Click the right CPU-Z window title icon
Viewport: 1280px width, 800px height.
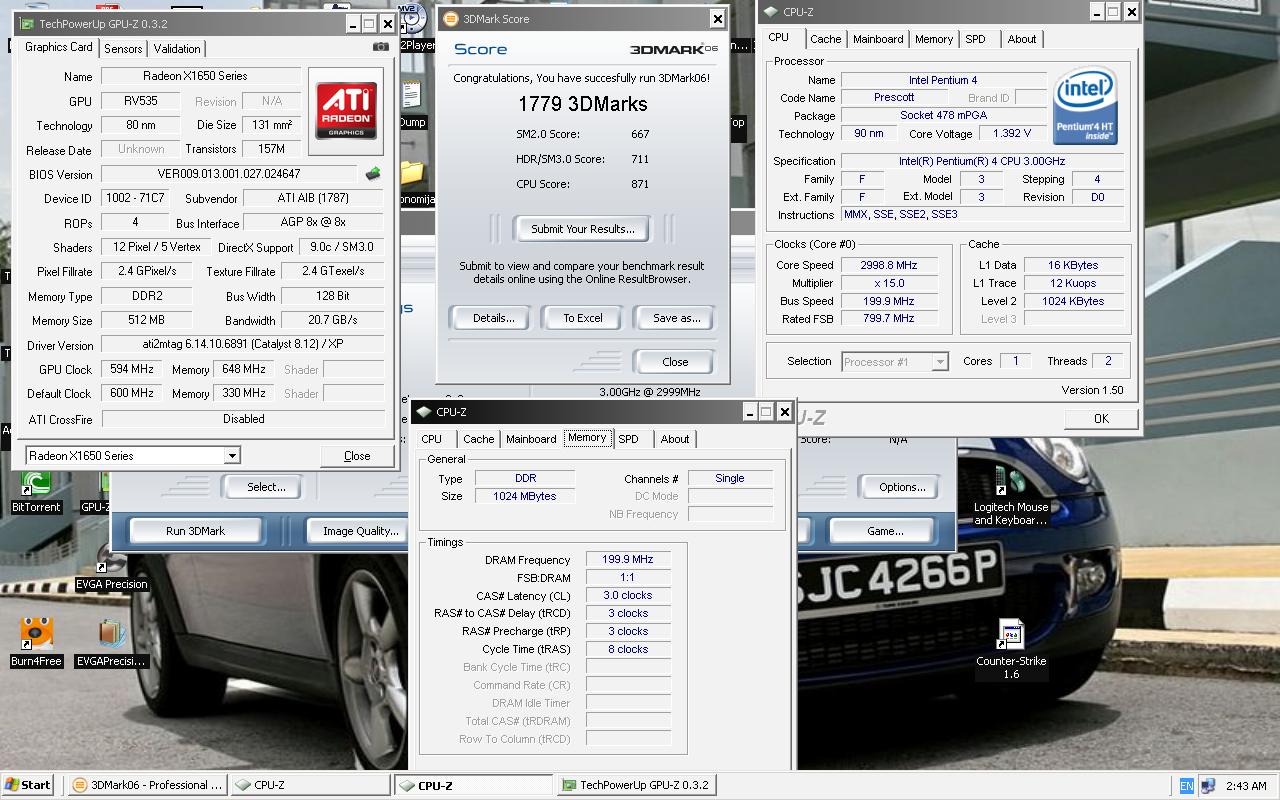point(770,12)
